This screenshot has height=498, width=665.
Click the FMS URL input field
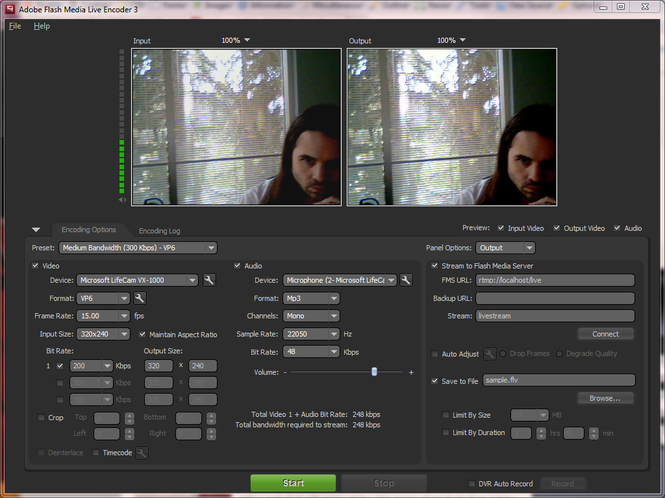coord(555,280)
